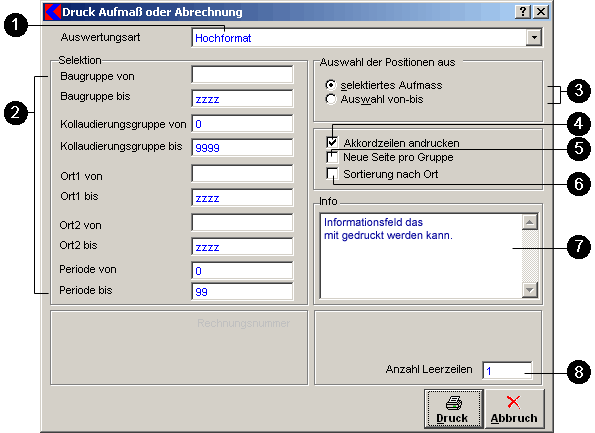The width and height of the screenshot is (595, 433).
Task: Click Kollaudierungsgruppe bis field showing 9999
Action: click(242, 147)
